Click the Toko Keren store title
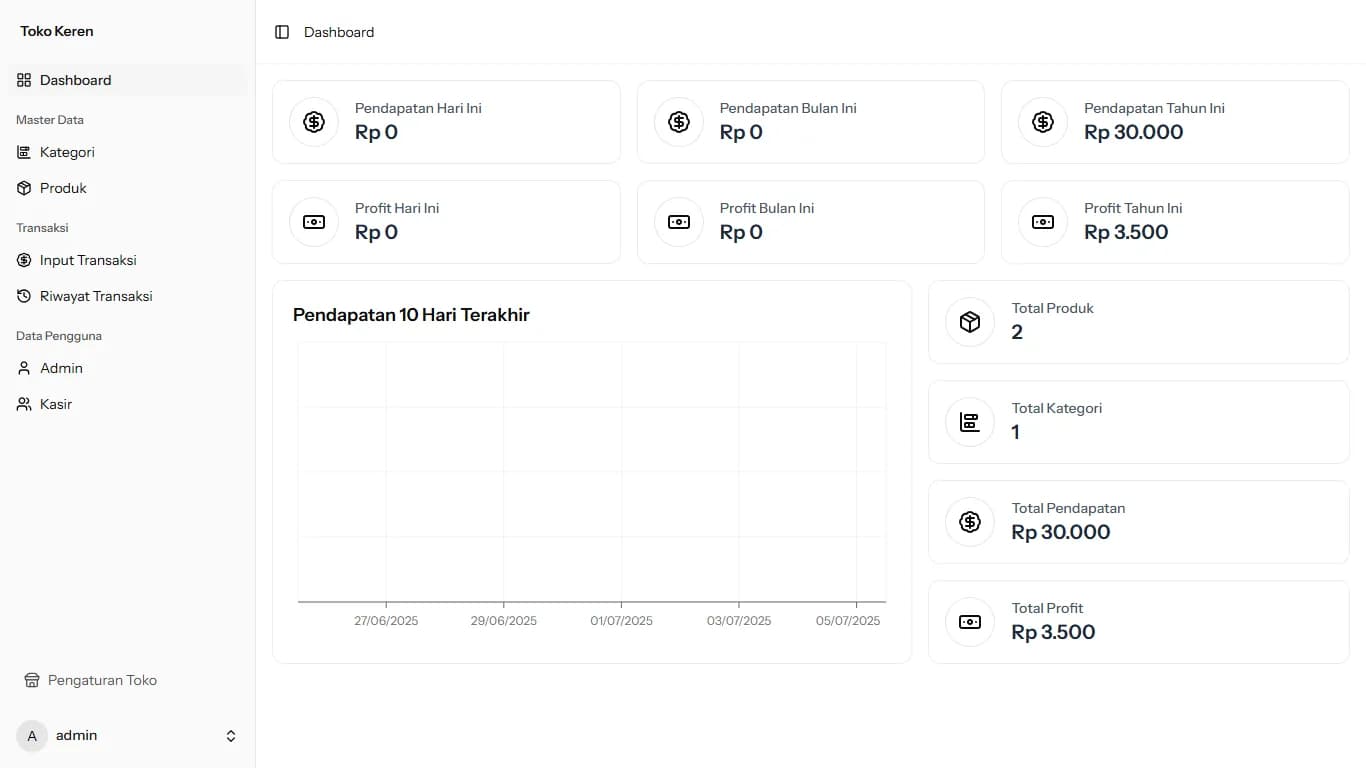 [x=57, y=31]
